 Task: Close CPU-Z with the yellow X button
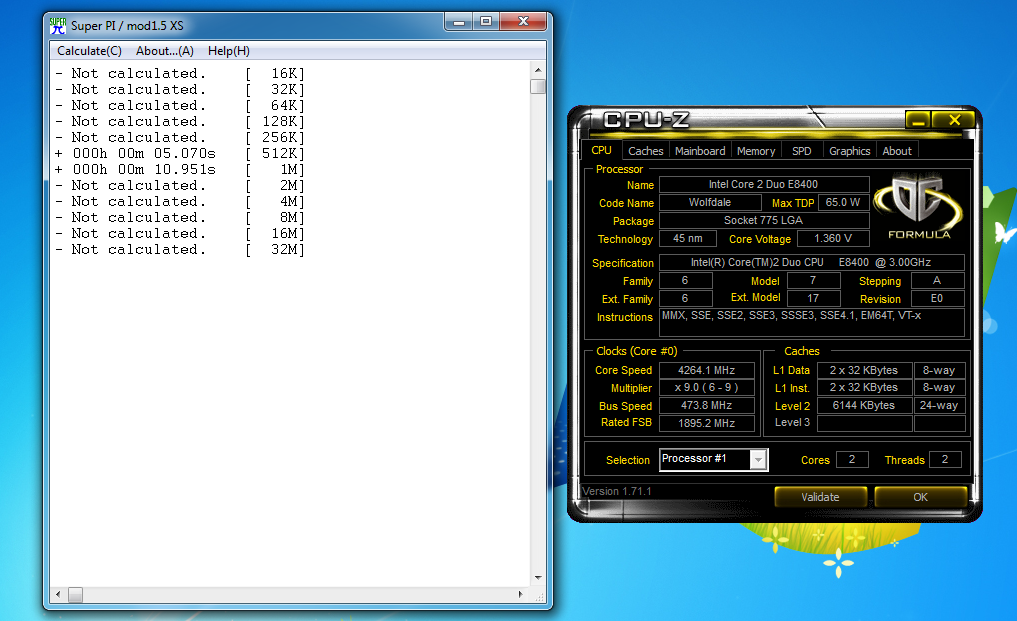tap(953, 120)
